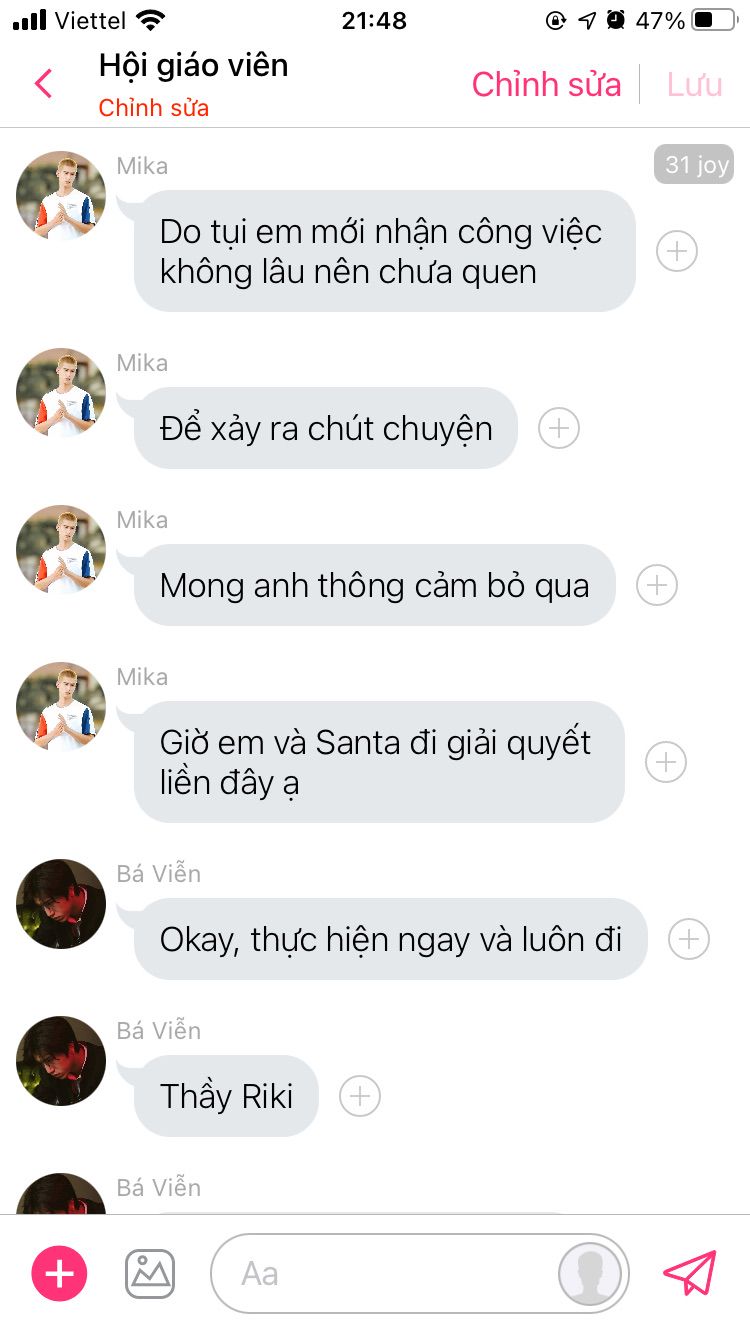Focus the "Aa" message input field
The width and height of the screenshot is (750, 1334).
[x=420, y=1274]
